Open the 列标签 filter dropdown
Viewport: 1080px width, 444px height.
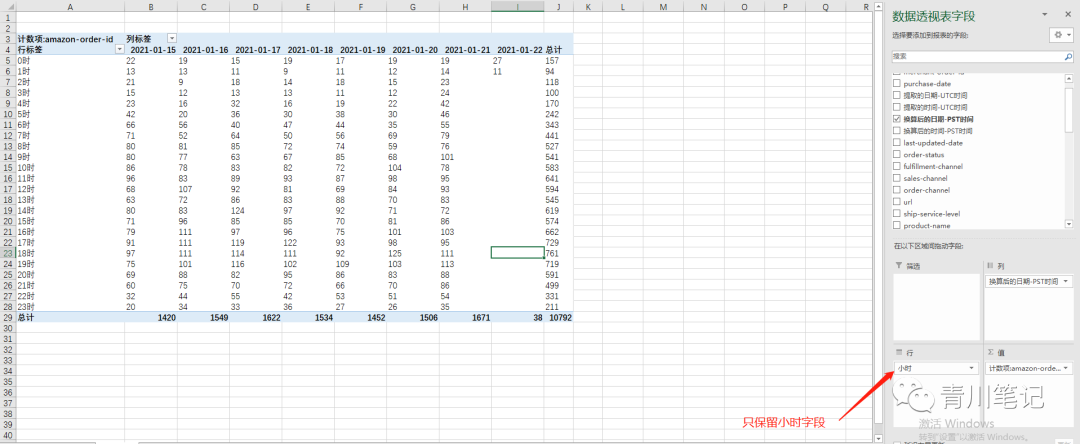point(172,39)
